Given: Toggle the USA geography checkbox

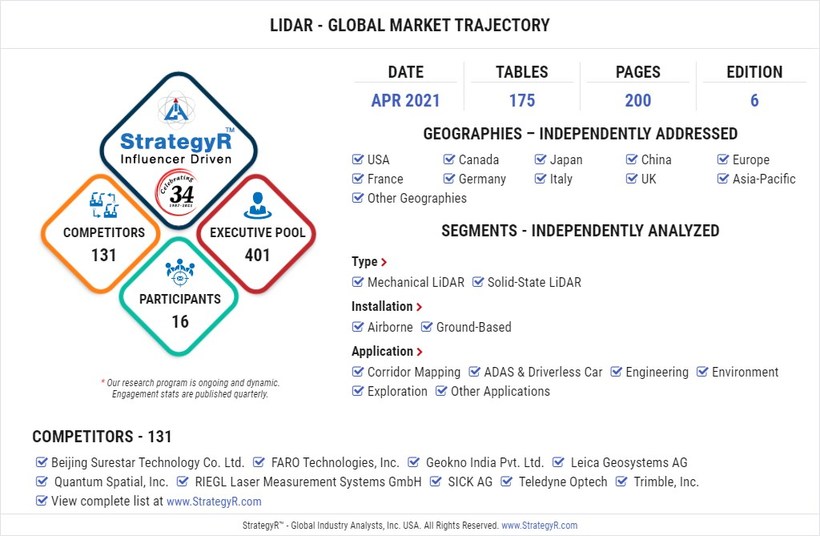Looking at the screenshot, I should pos(358,159).
